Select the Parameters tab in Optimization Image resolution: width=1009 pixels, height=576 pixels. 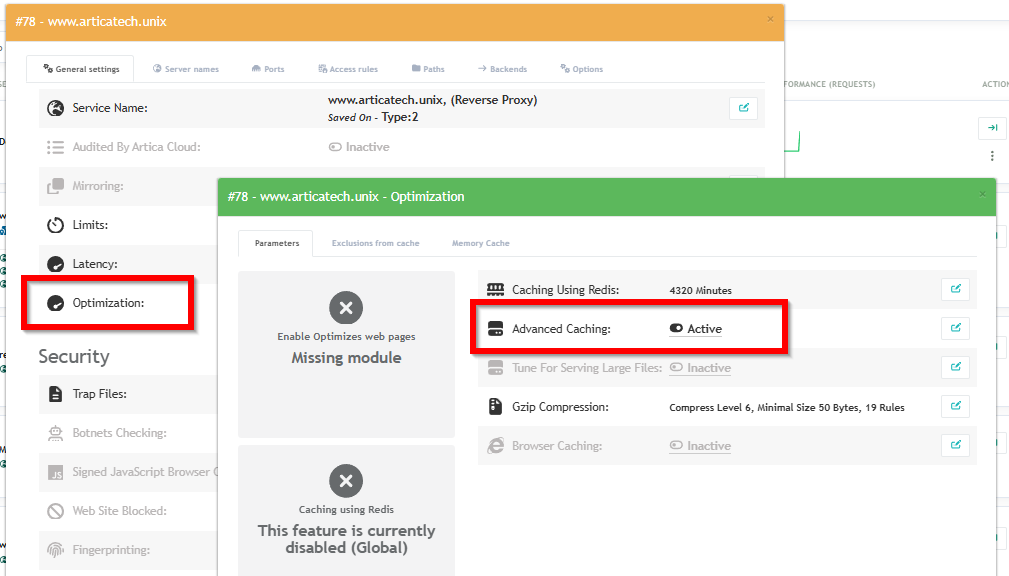276,243
